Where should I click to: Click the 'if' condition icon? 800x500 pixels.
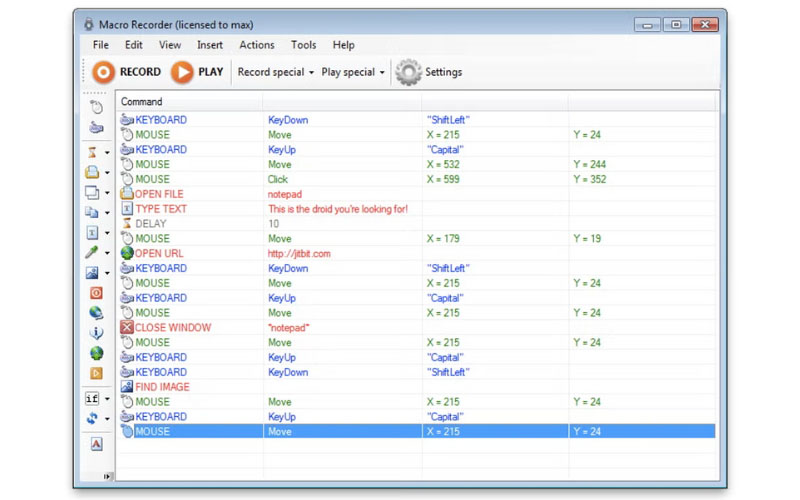tap(92, 398)
